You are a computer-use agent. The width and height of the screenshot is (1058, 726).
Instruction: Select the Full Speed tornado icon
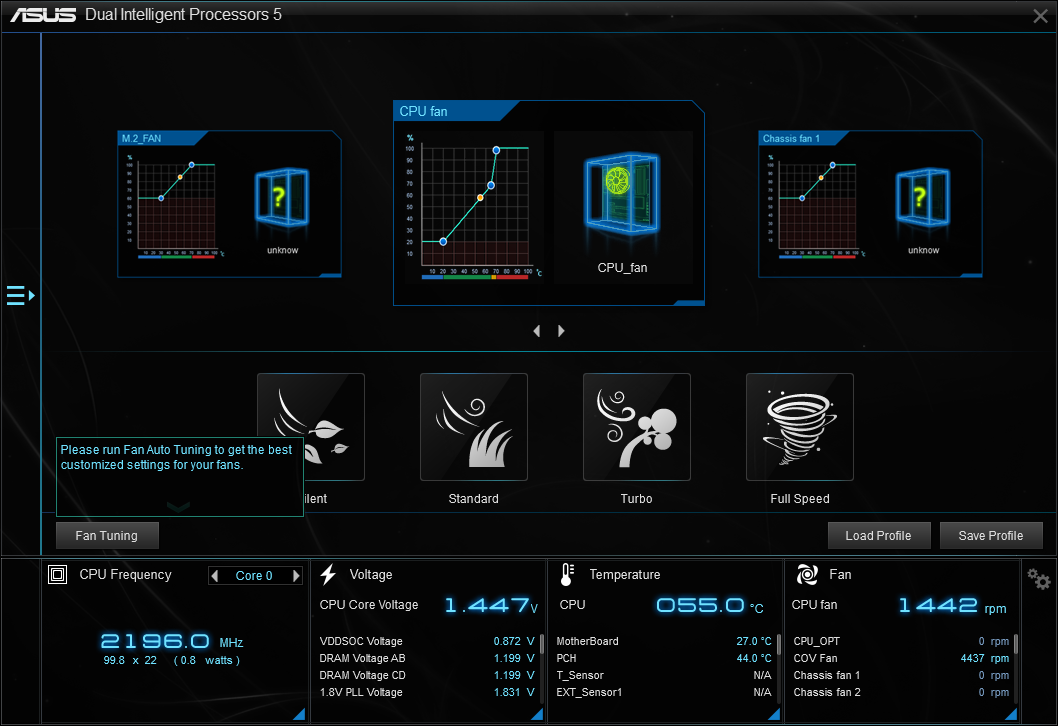click(x=800, y=427)
